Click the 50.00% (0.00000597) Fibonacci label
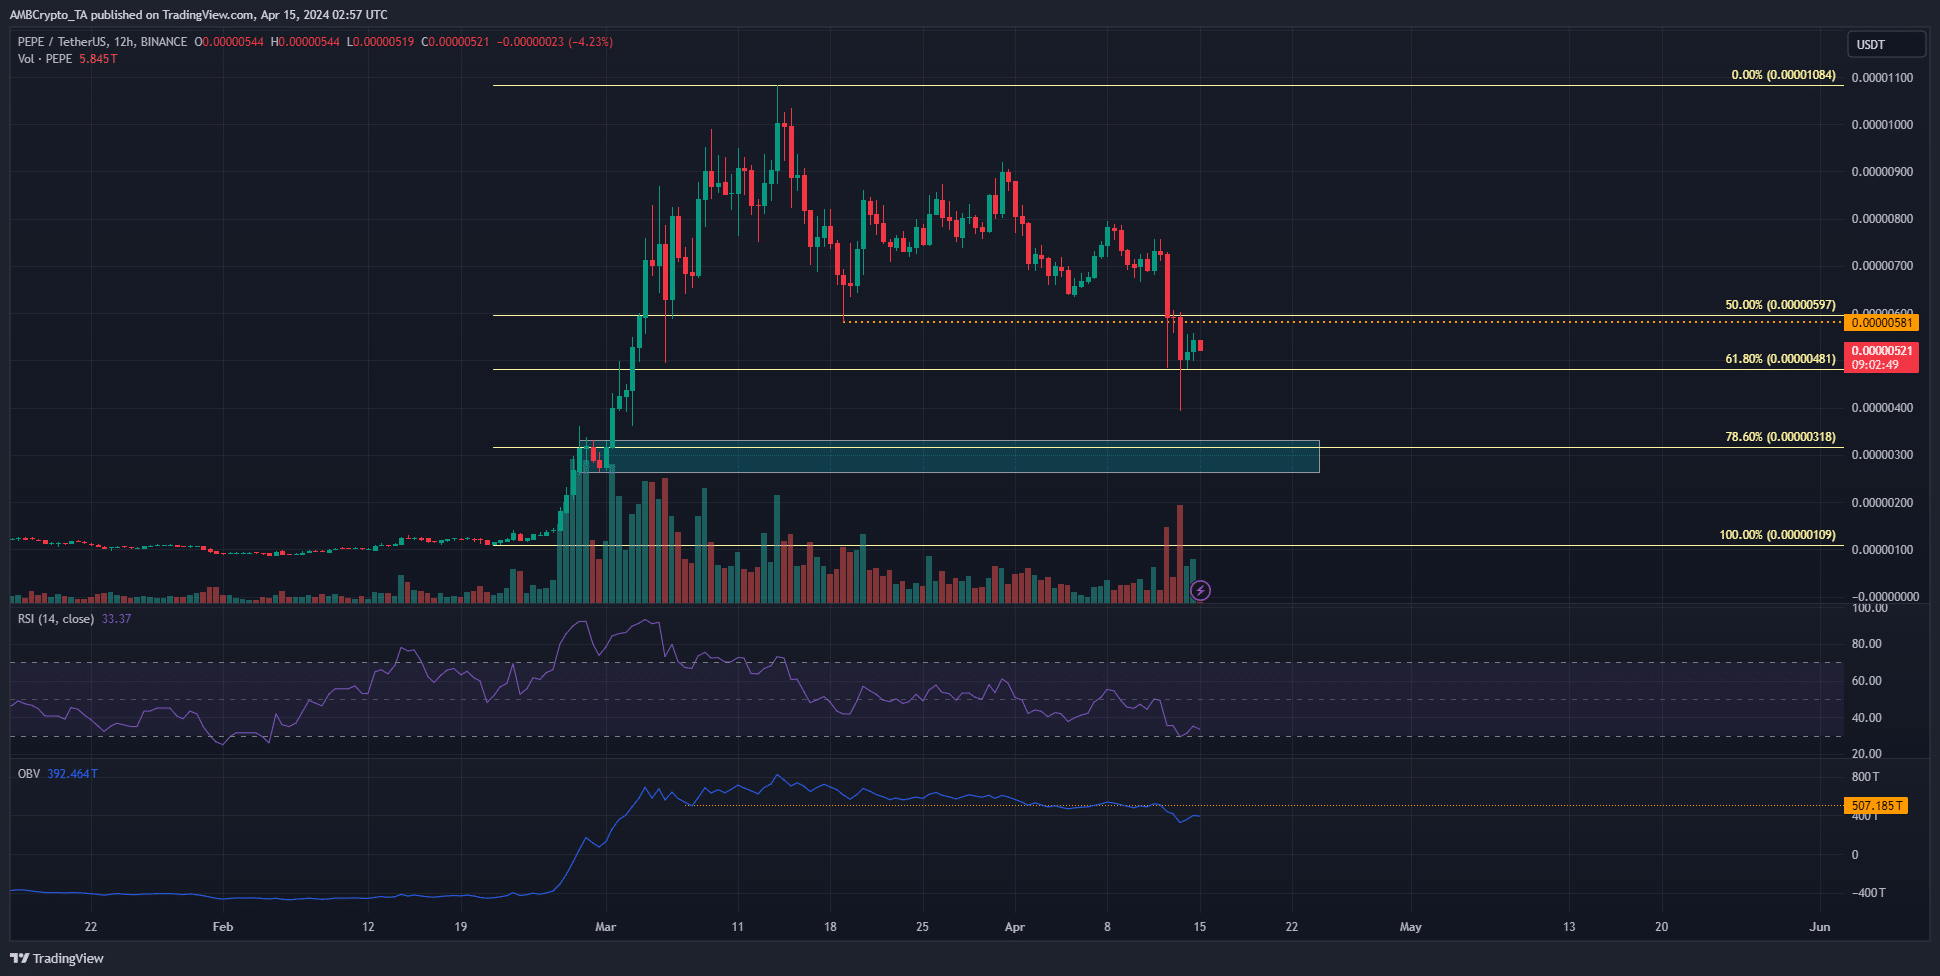The image size is (1940, 976). click(x=1780, y=305)
